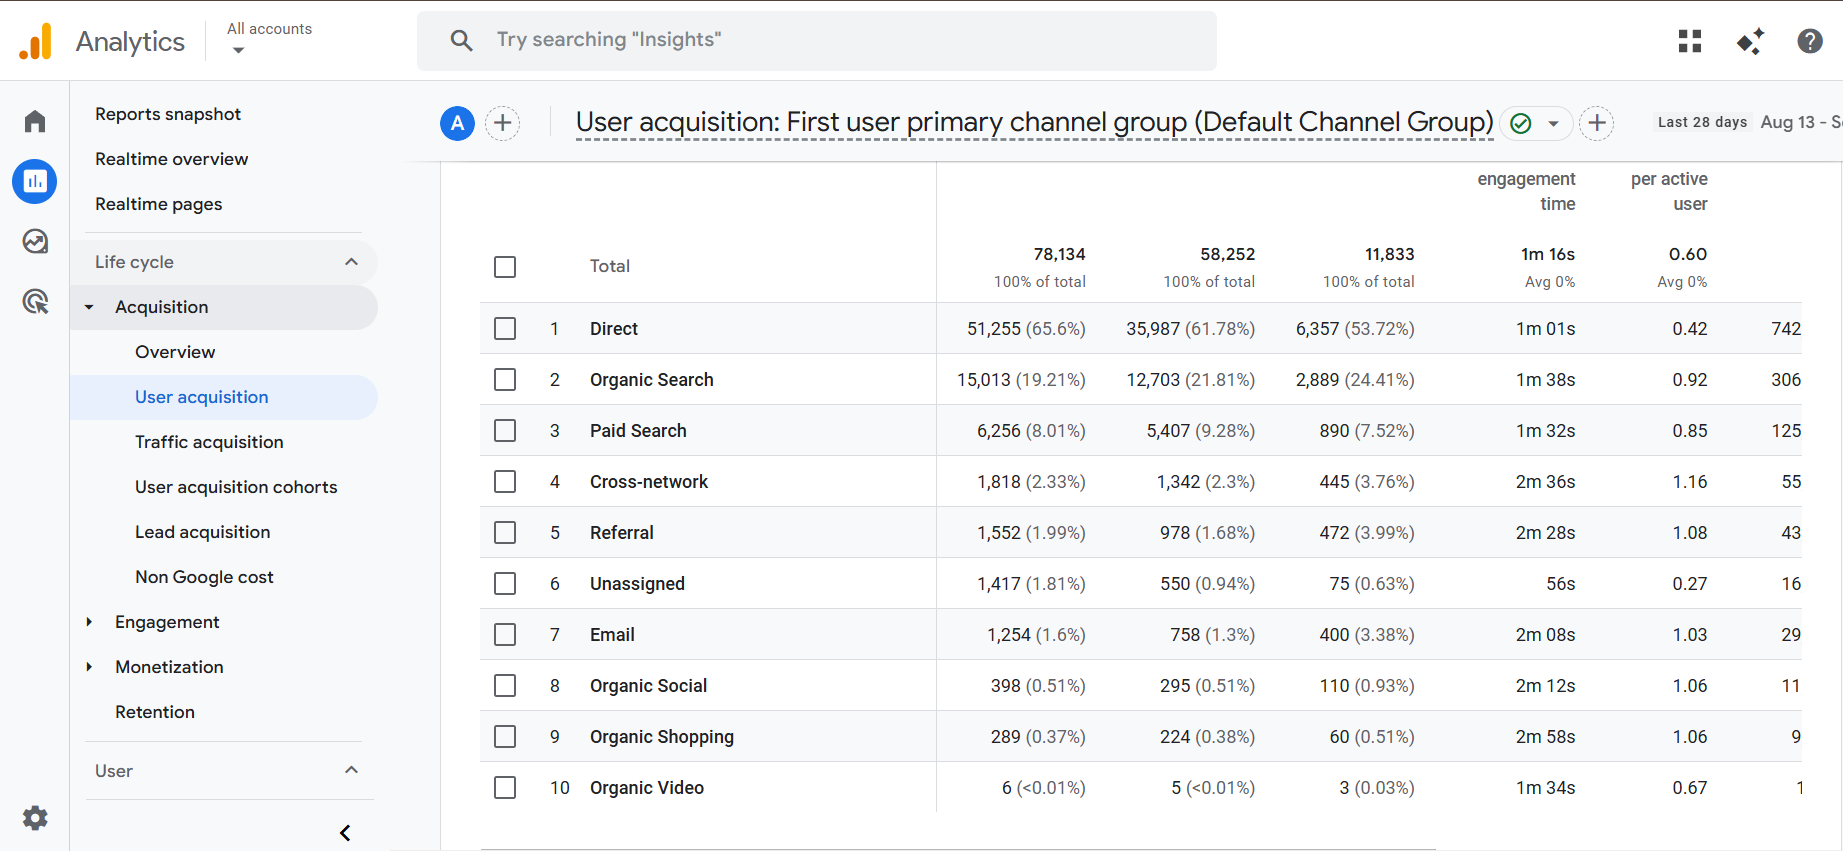Collapse the Life cycle section
This screenshot has height=851, width=1843.
tap(351, 262)
